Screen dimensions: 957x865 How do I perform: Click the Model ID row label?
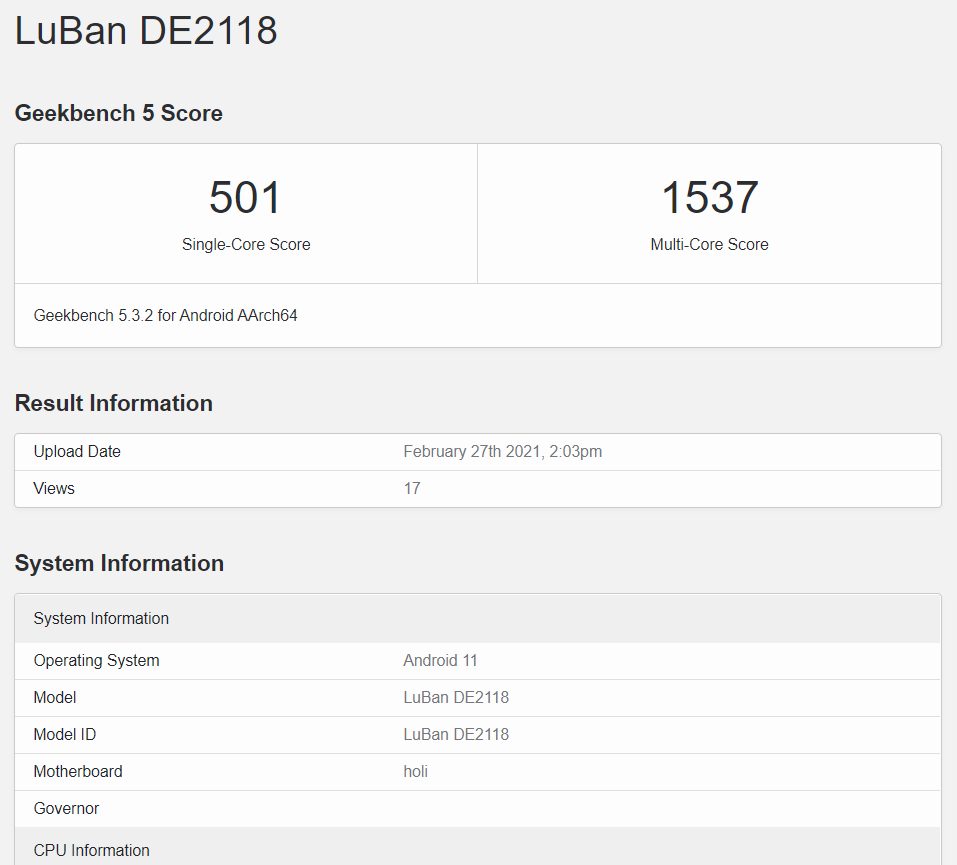tap(65, 734)
